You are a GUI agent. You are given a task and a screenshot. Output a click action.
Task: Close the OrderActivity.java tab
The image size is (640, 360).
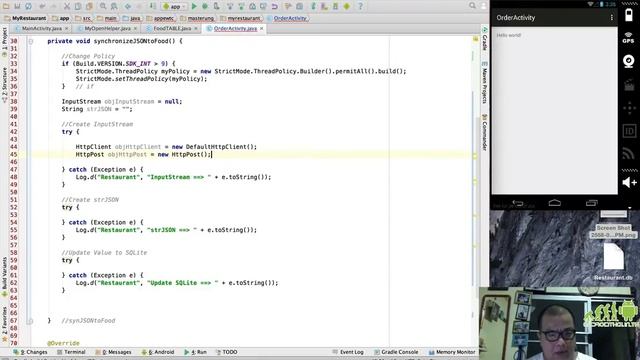pyautogui.click(x=262, y=29)
